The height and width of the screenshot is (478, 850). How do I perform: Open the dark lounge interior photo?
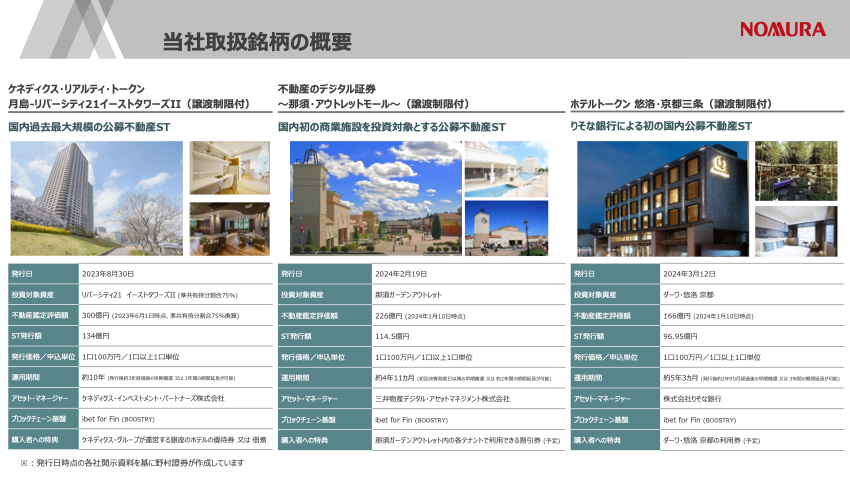(230, 229)
